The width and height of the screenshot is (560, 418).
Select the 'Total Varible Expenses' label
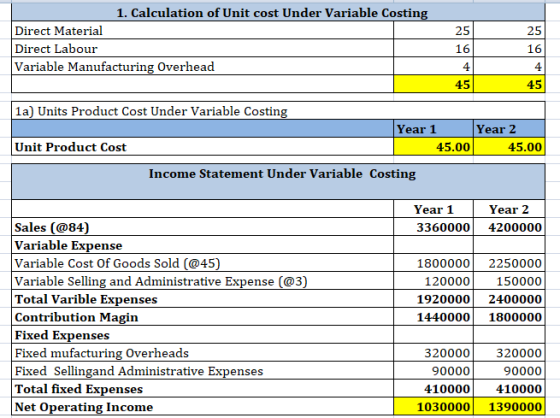pos(202,299)
